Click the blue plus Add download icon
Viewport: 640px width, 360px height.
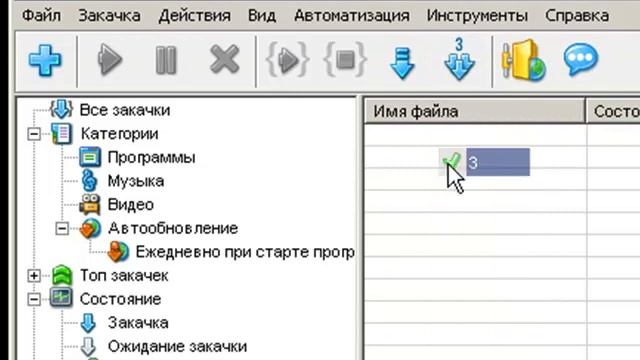tap(45, 60)
